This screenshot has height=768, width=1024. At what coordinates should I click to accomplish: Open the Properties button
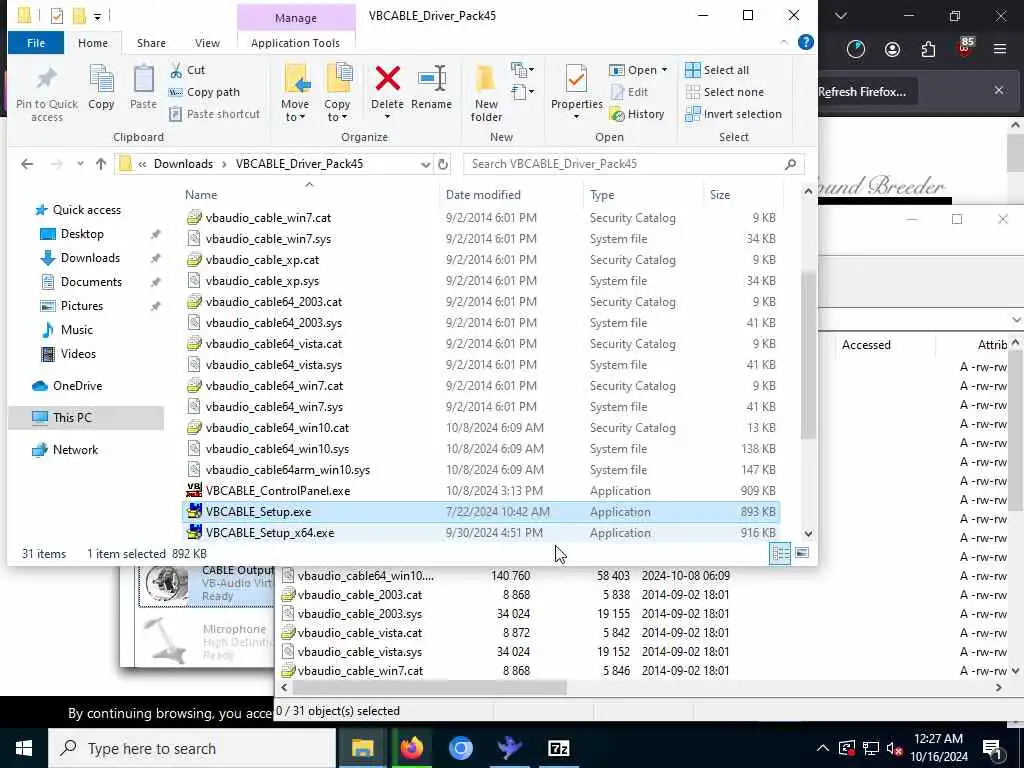coord(577,93)
